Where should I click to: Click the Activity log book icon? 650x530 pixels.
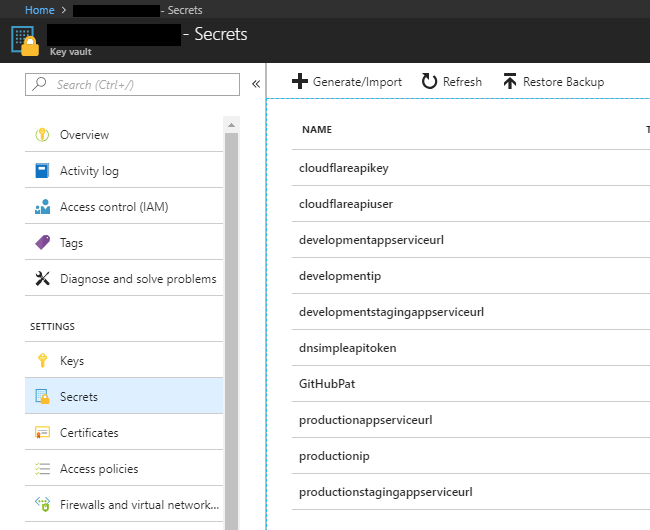point(42,171)
